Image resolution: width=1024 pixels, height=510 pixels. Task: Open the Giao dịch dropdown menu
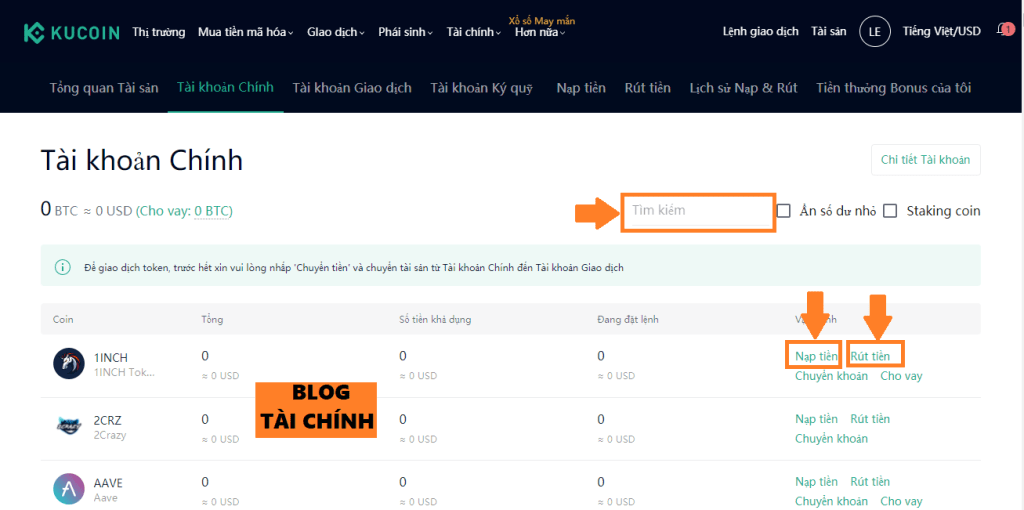tap(335, 32)
